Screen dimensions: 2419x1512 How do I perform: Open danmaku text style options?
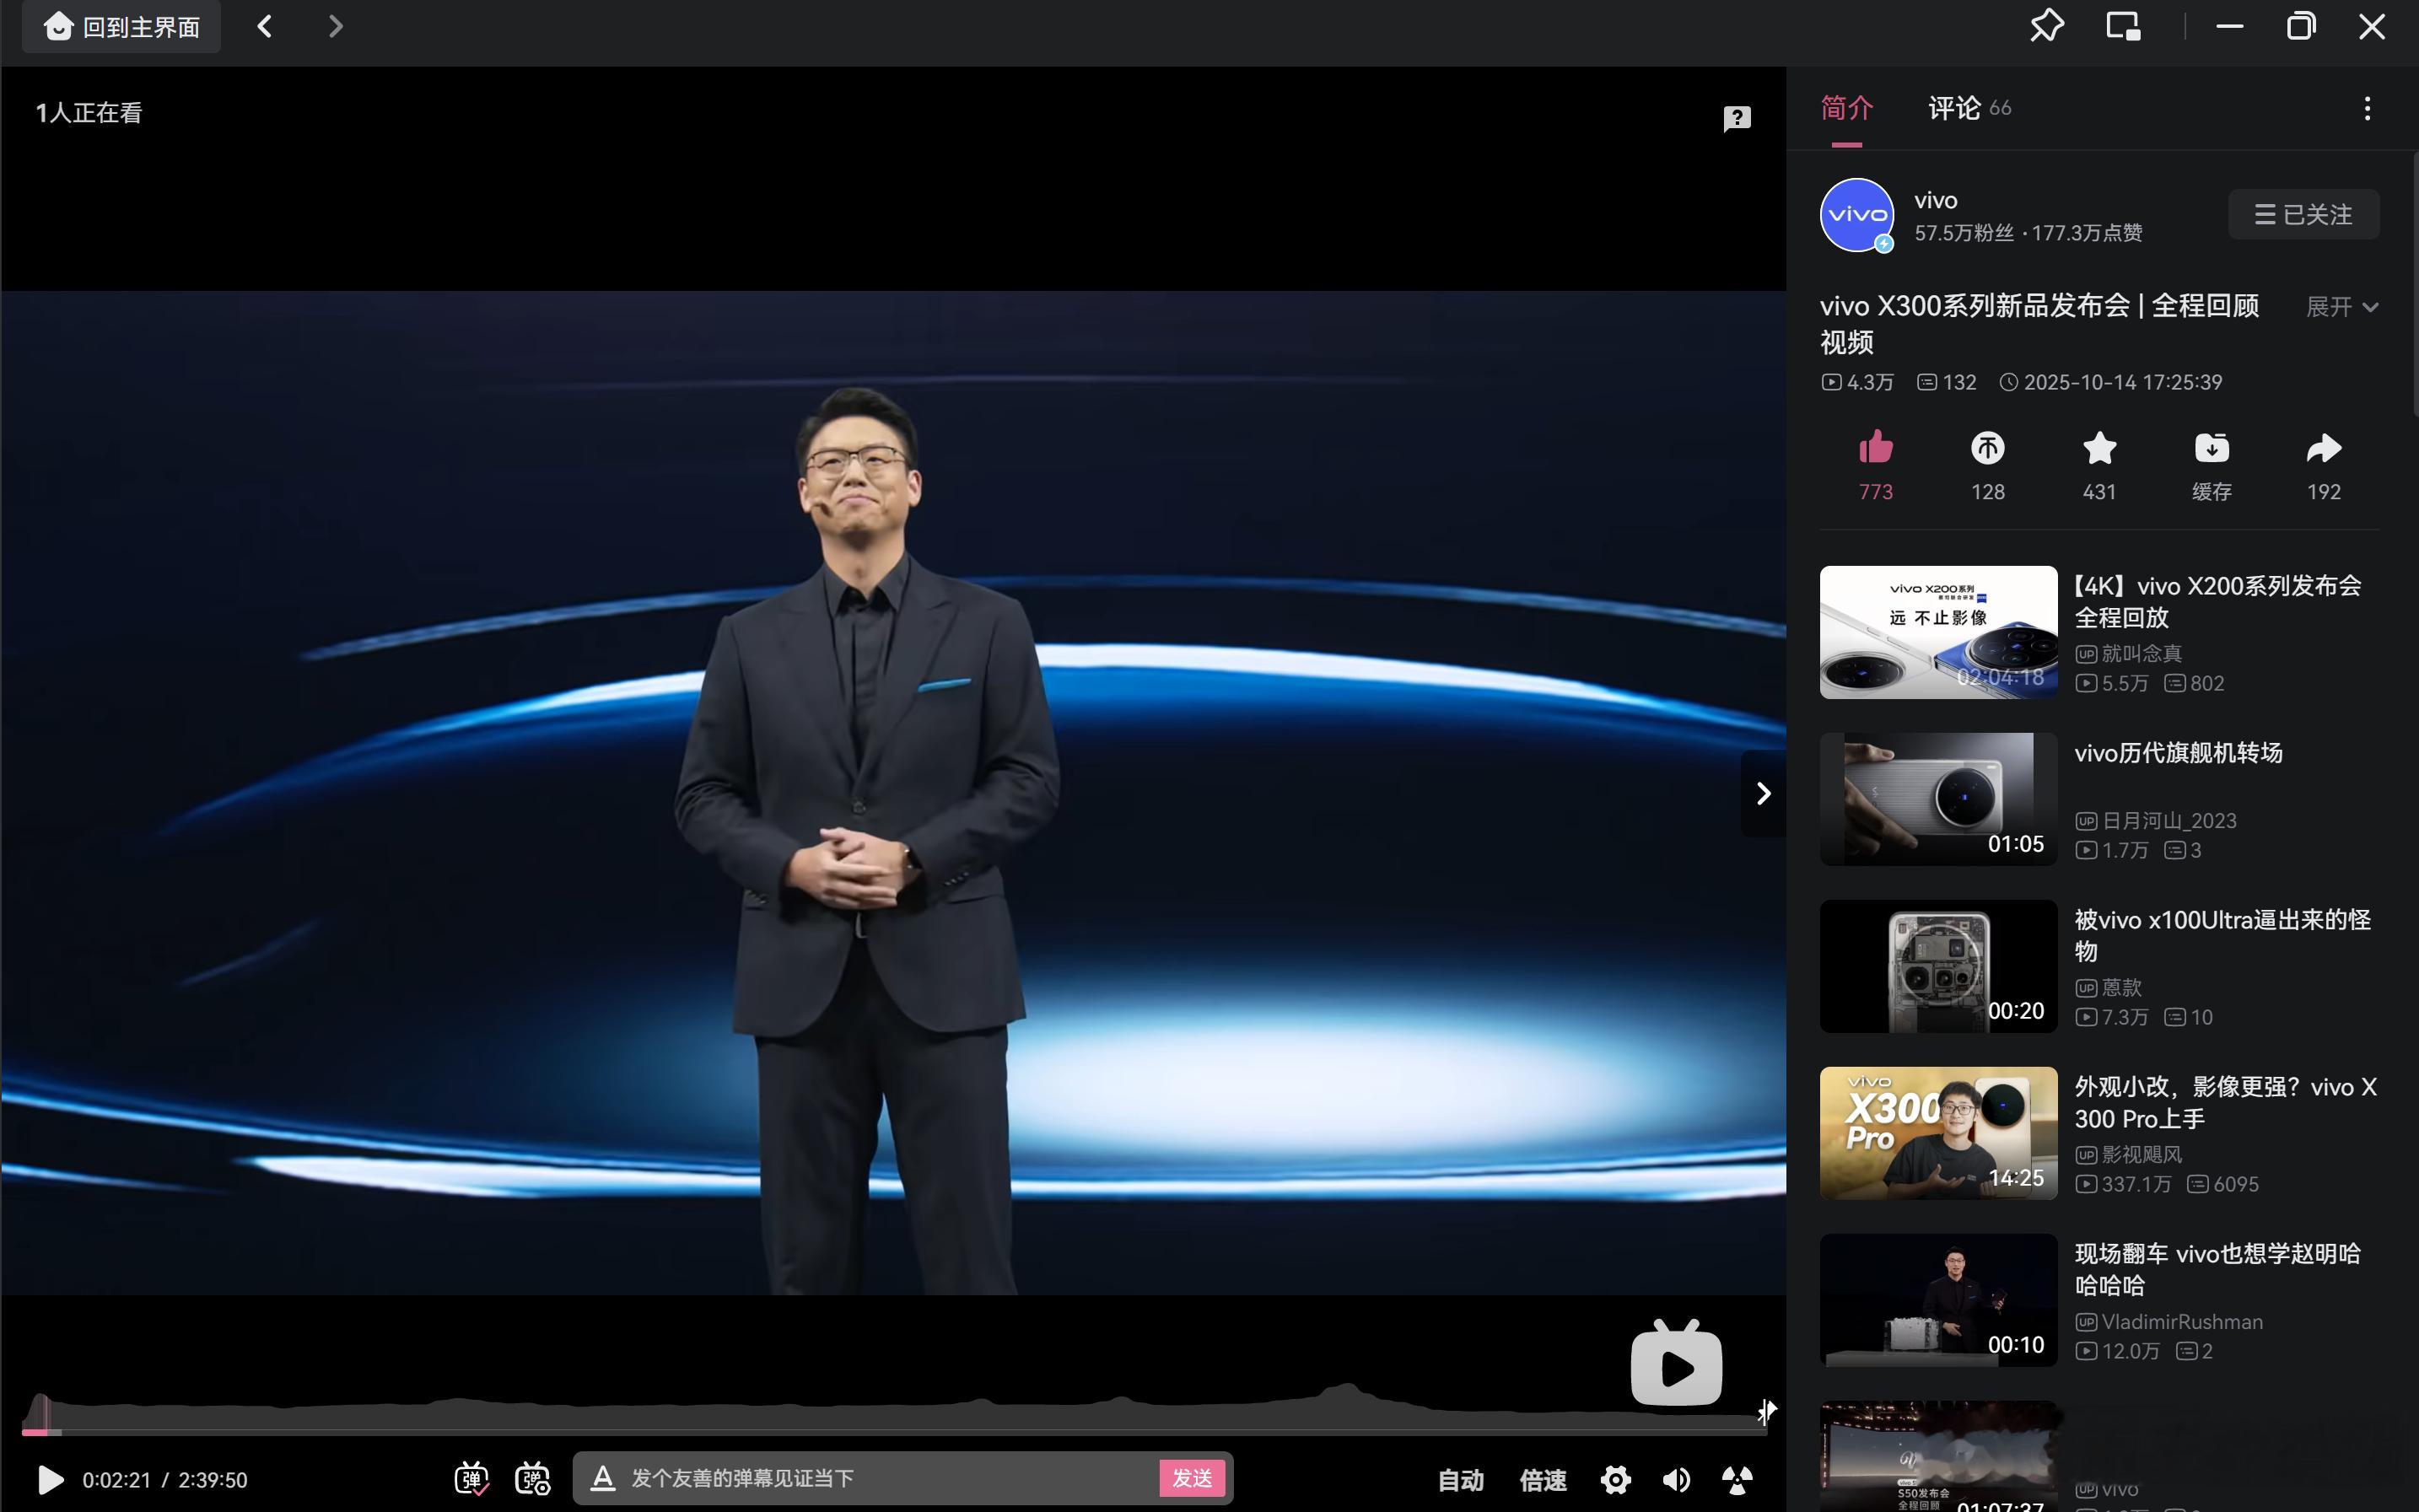pos(602,1478)
